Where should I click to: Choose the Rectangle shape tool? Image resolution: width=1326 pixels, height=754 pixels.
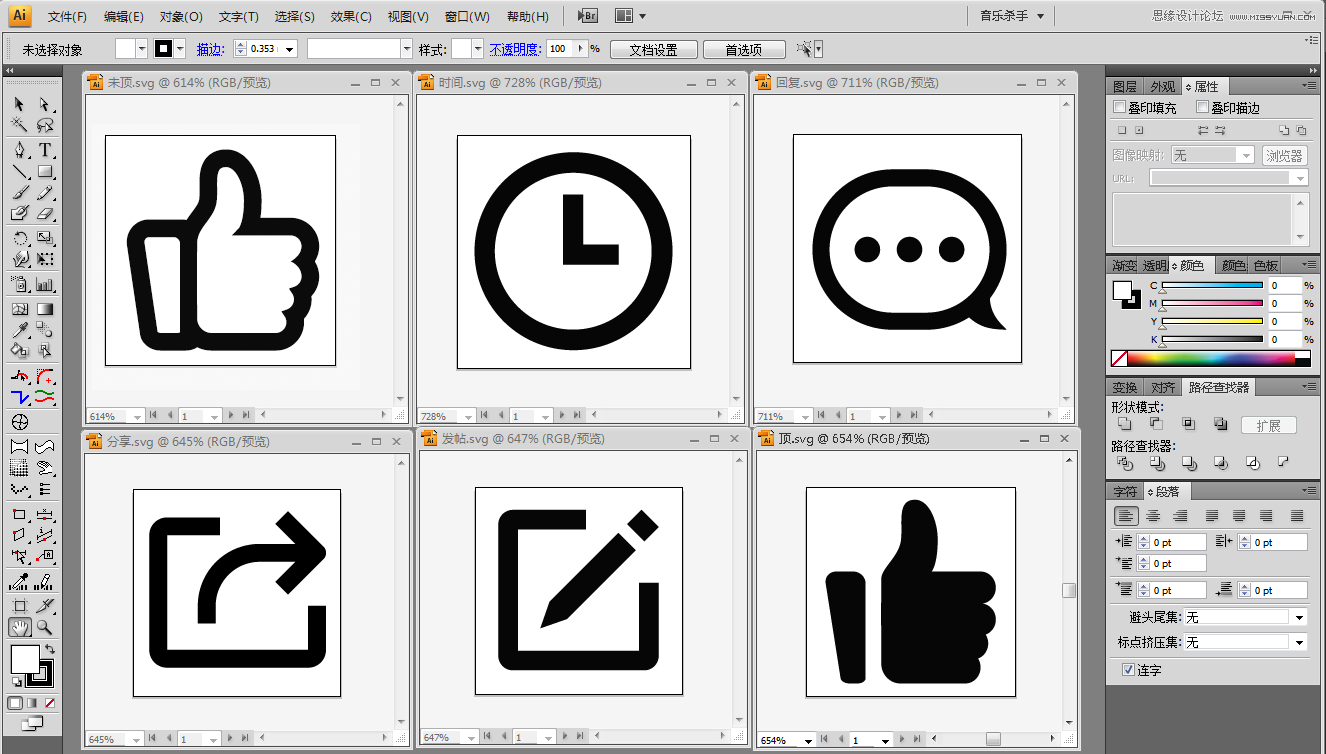tap(45, 172)
